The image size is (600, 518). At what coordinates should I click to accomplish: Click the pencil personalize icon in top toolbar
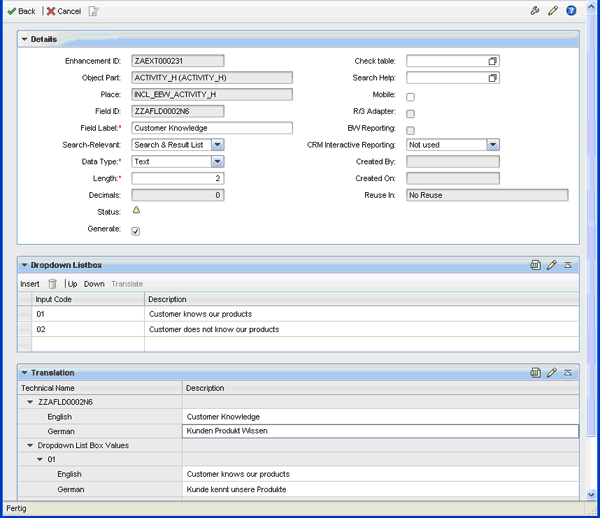[x=553, y=11]
